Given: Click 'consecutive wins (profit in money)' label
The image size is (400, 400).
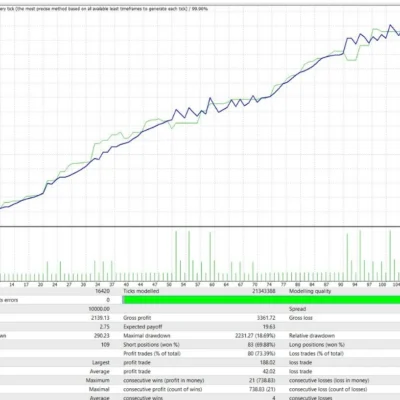Looking at the screenshot, I should tap(164, 380).
